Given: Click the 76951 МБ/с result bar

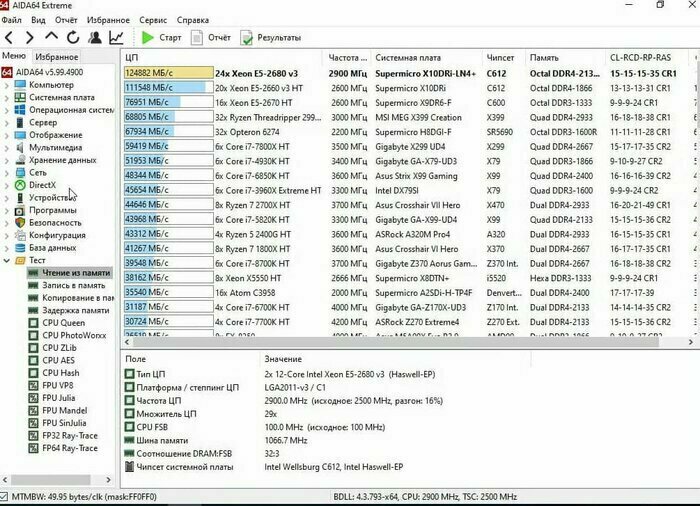Looking at the screenshot, I should (x=169, y=102).
